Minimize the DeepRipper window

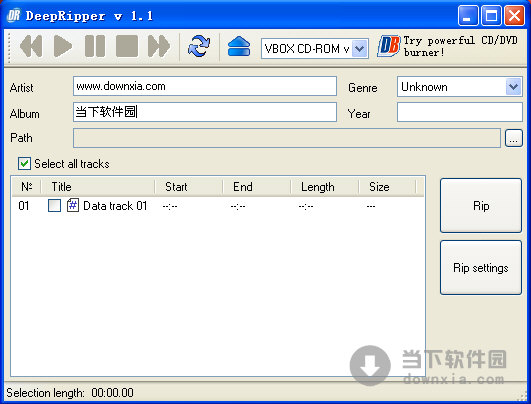pyautogui.click(x=468, y=16)
